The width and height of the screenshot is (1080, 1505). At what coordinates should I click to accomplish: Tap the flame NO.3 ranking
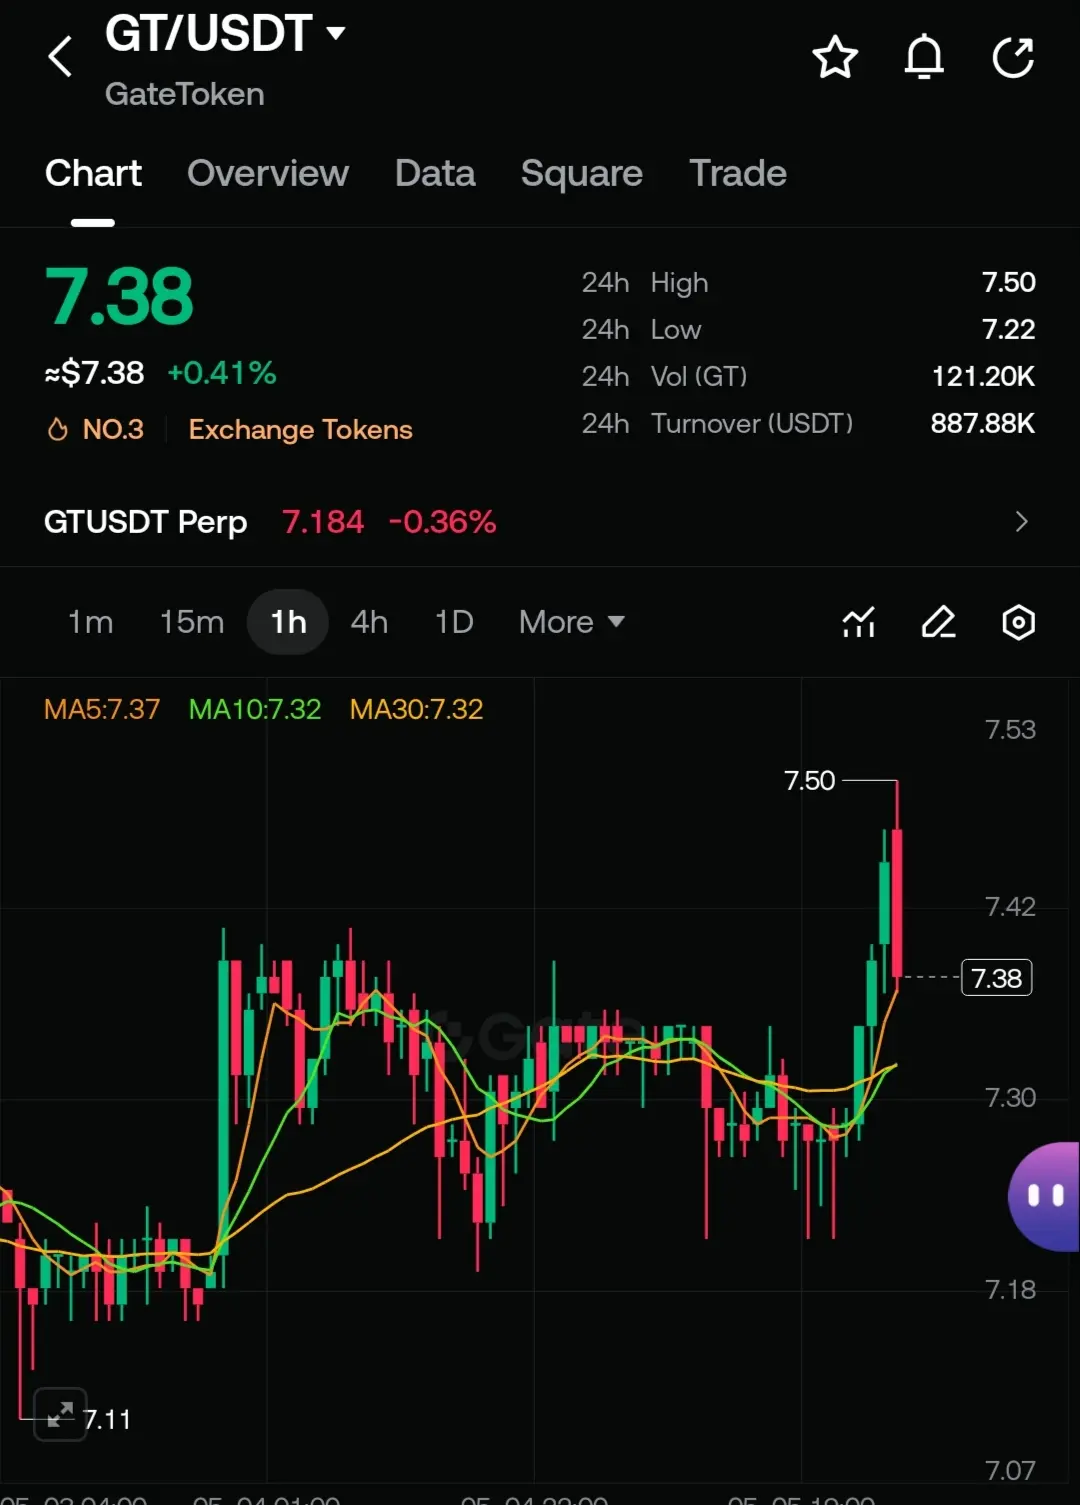(96, 429)
